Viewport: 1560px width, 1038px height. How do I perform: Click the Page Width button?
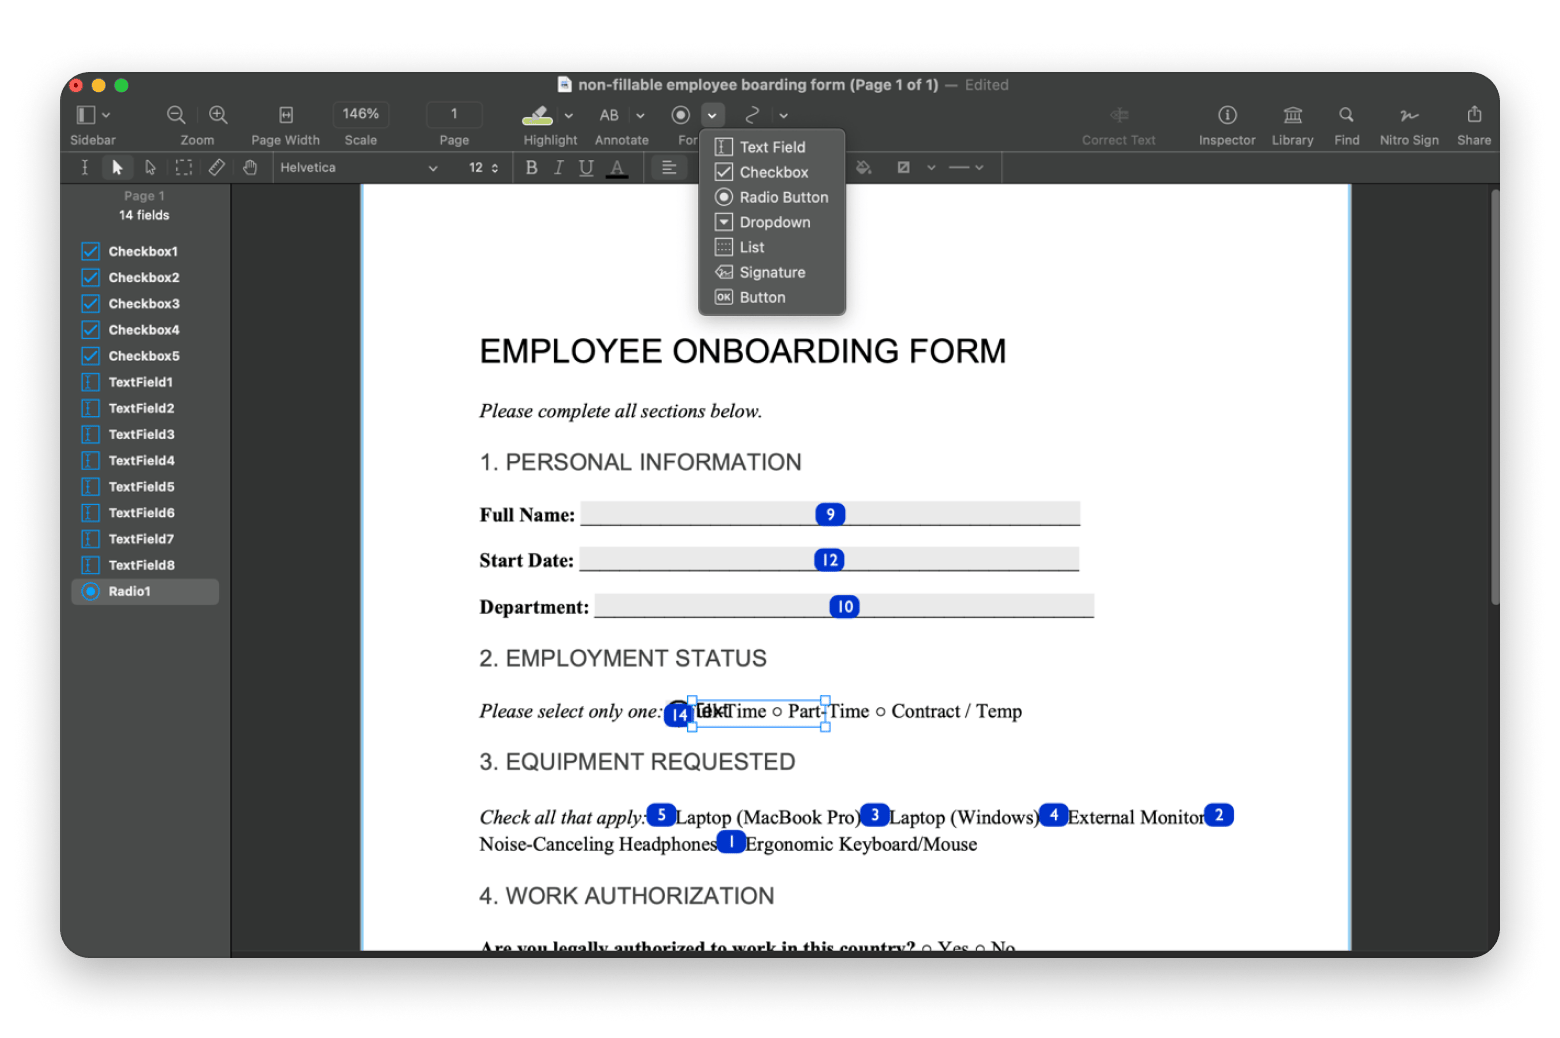point(285,115)
